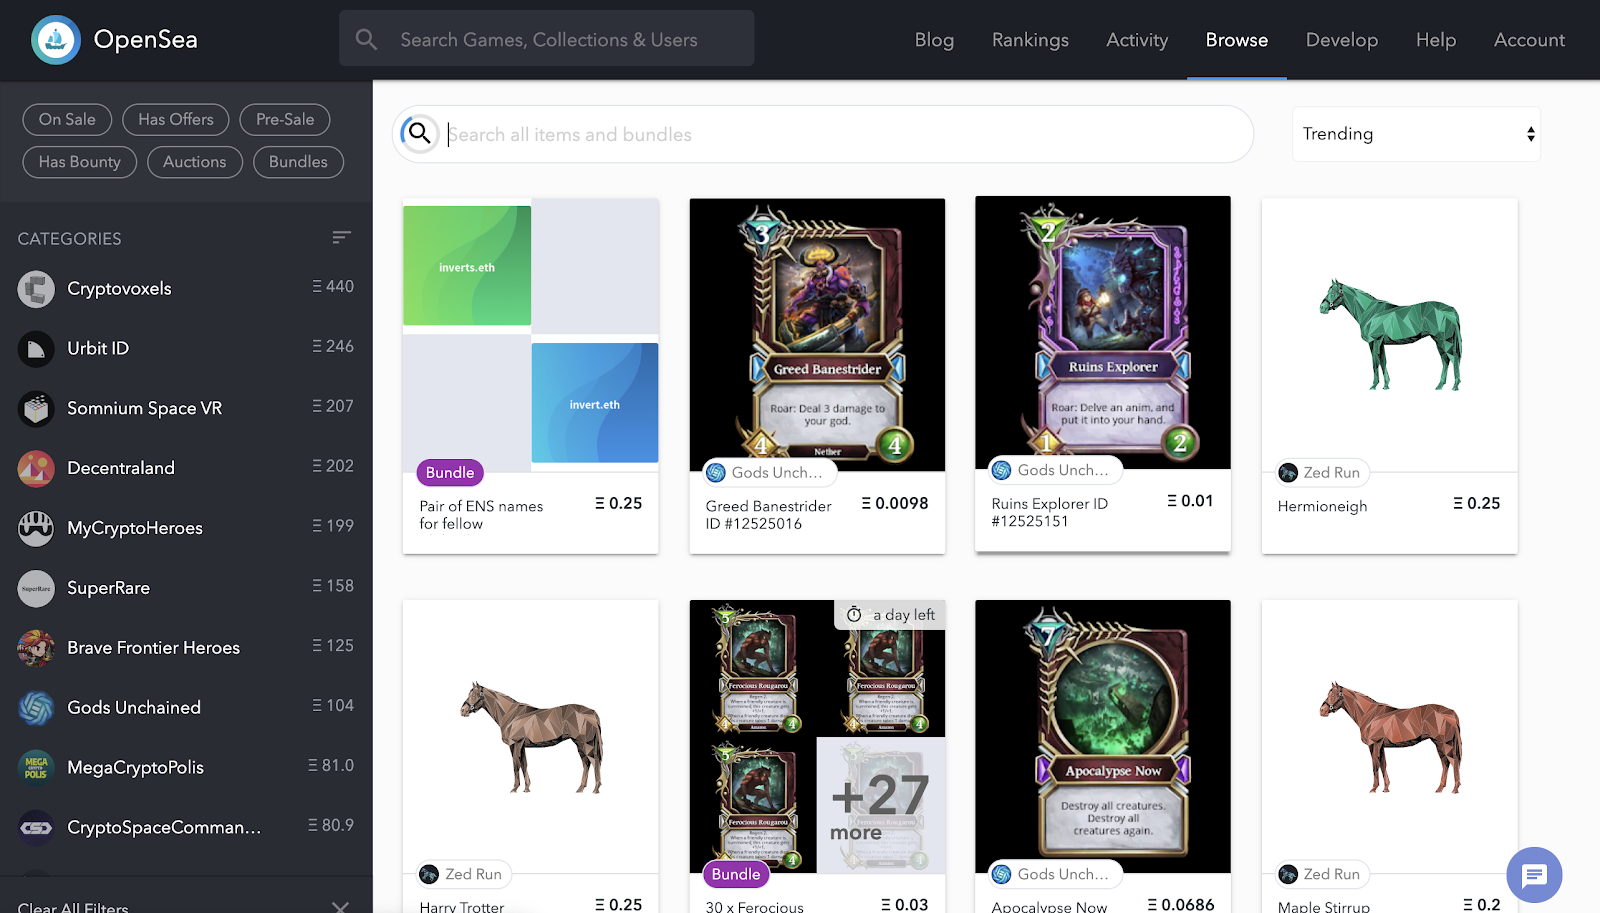1600x913 pixels.
Task: Open the chat support bubble icon
Action: (1534, 875)
